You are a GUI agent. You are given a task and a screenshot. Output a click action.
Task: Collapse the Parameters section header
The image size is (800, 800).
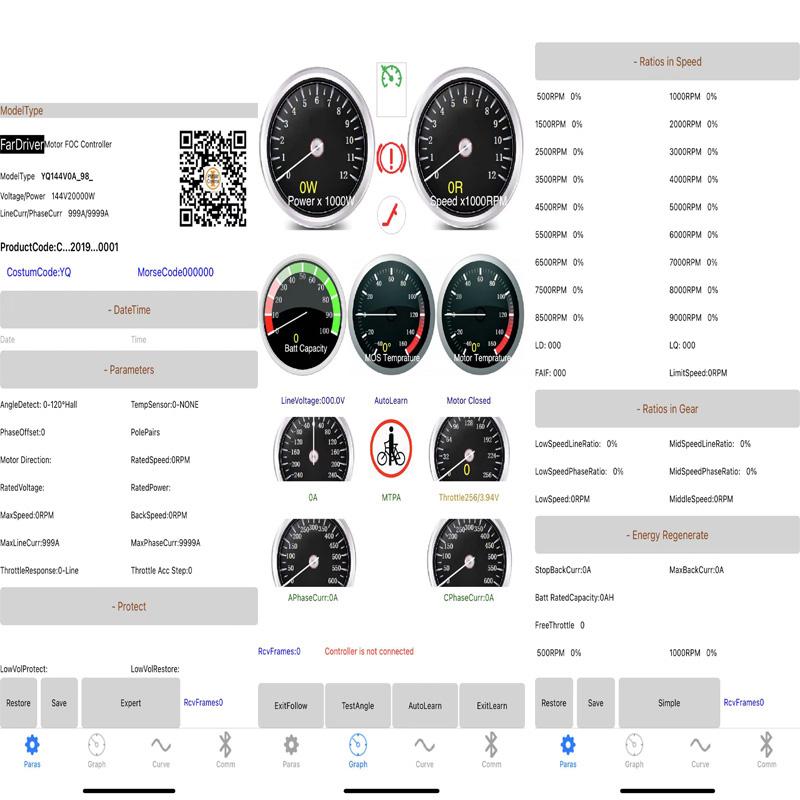pyautogui.click(x=129, y=369)
